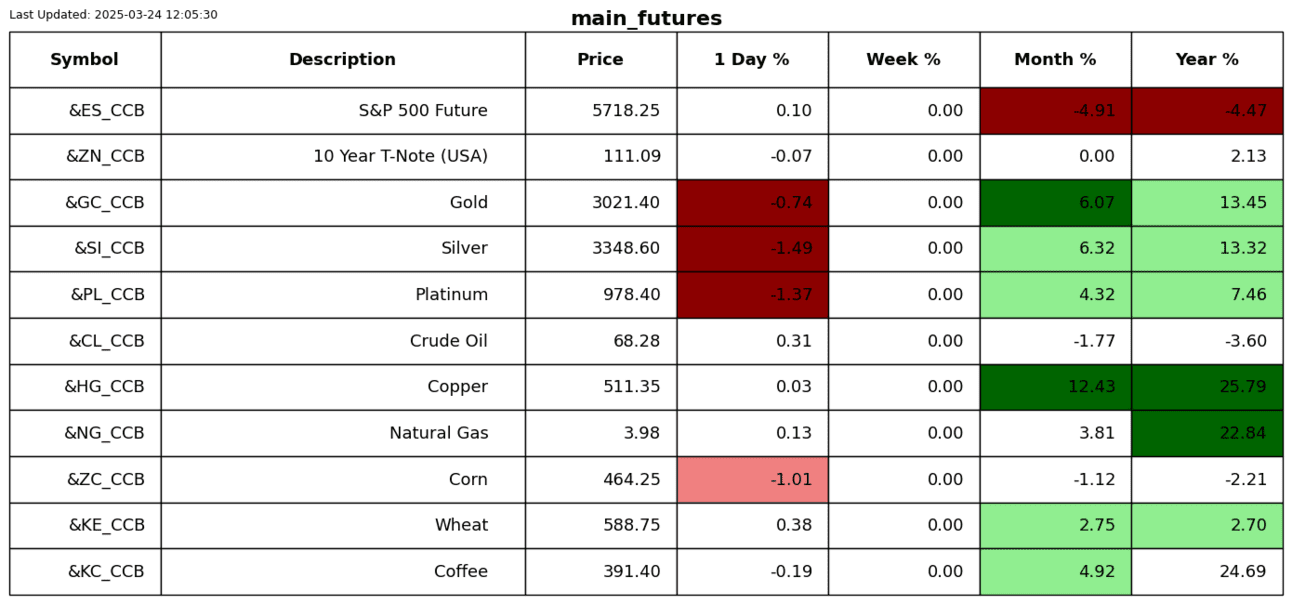Click the Wheat month value 2.75
Image resolution: width=1292 pixels, height=604 pixels.
1055,526
